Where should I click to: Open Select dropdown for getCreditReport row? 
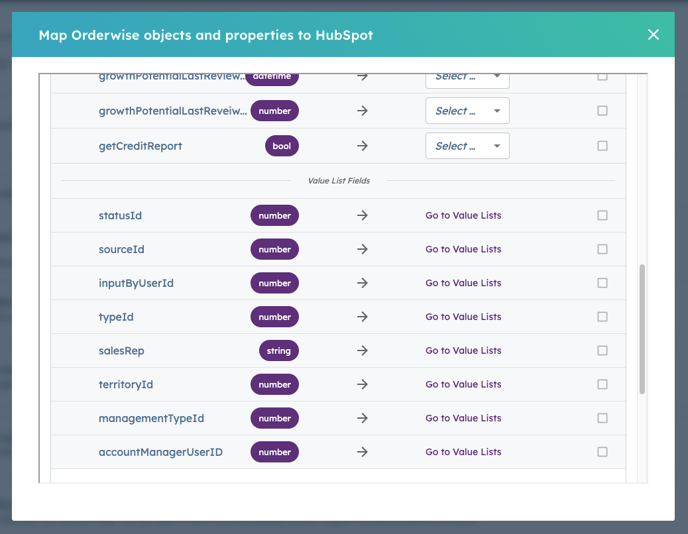click(x=467, y=146)
